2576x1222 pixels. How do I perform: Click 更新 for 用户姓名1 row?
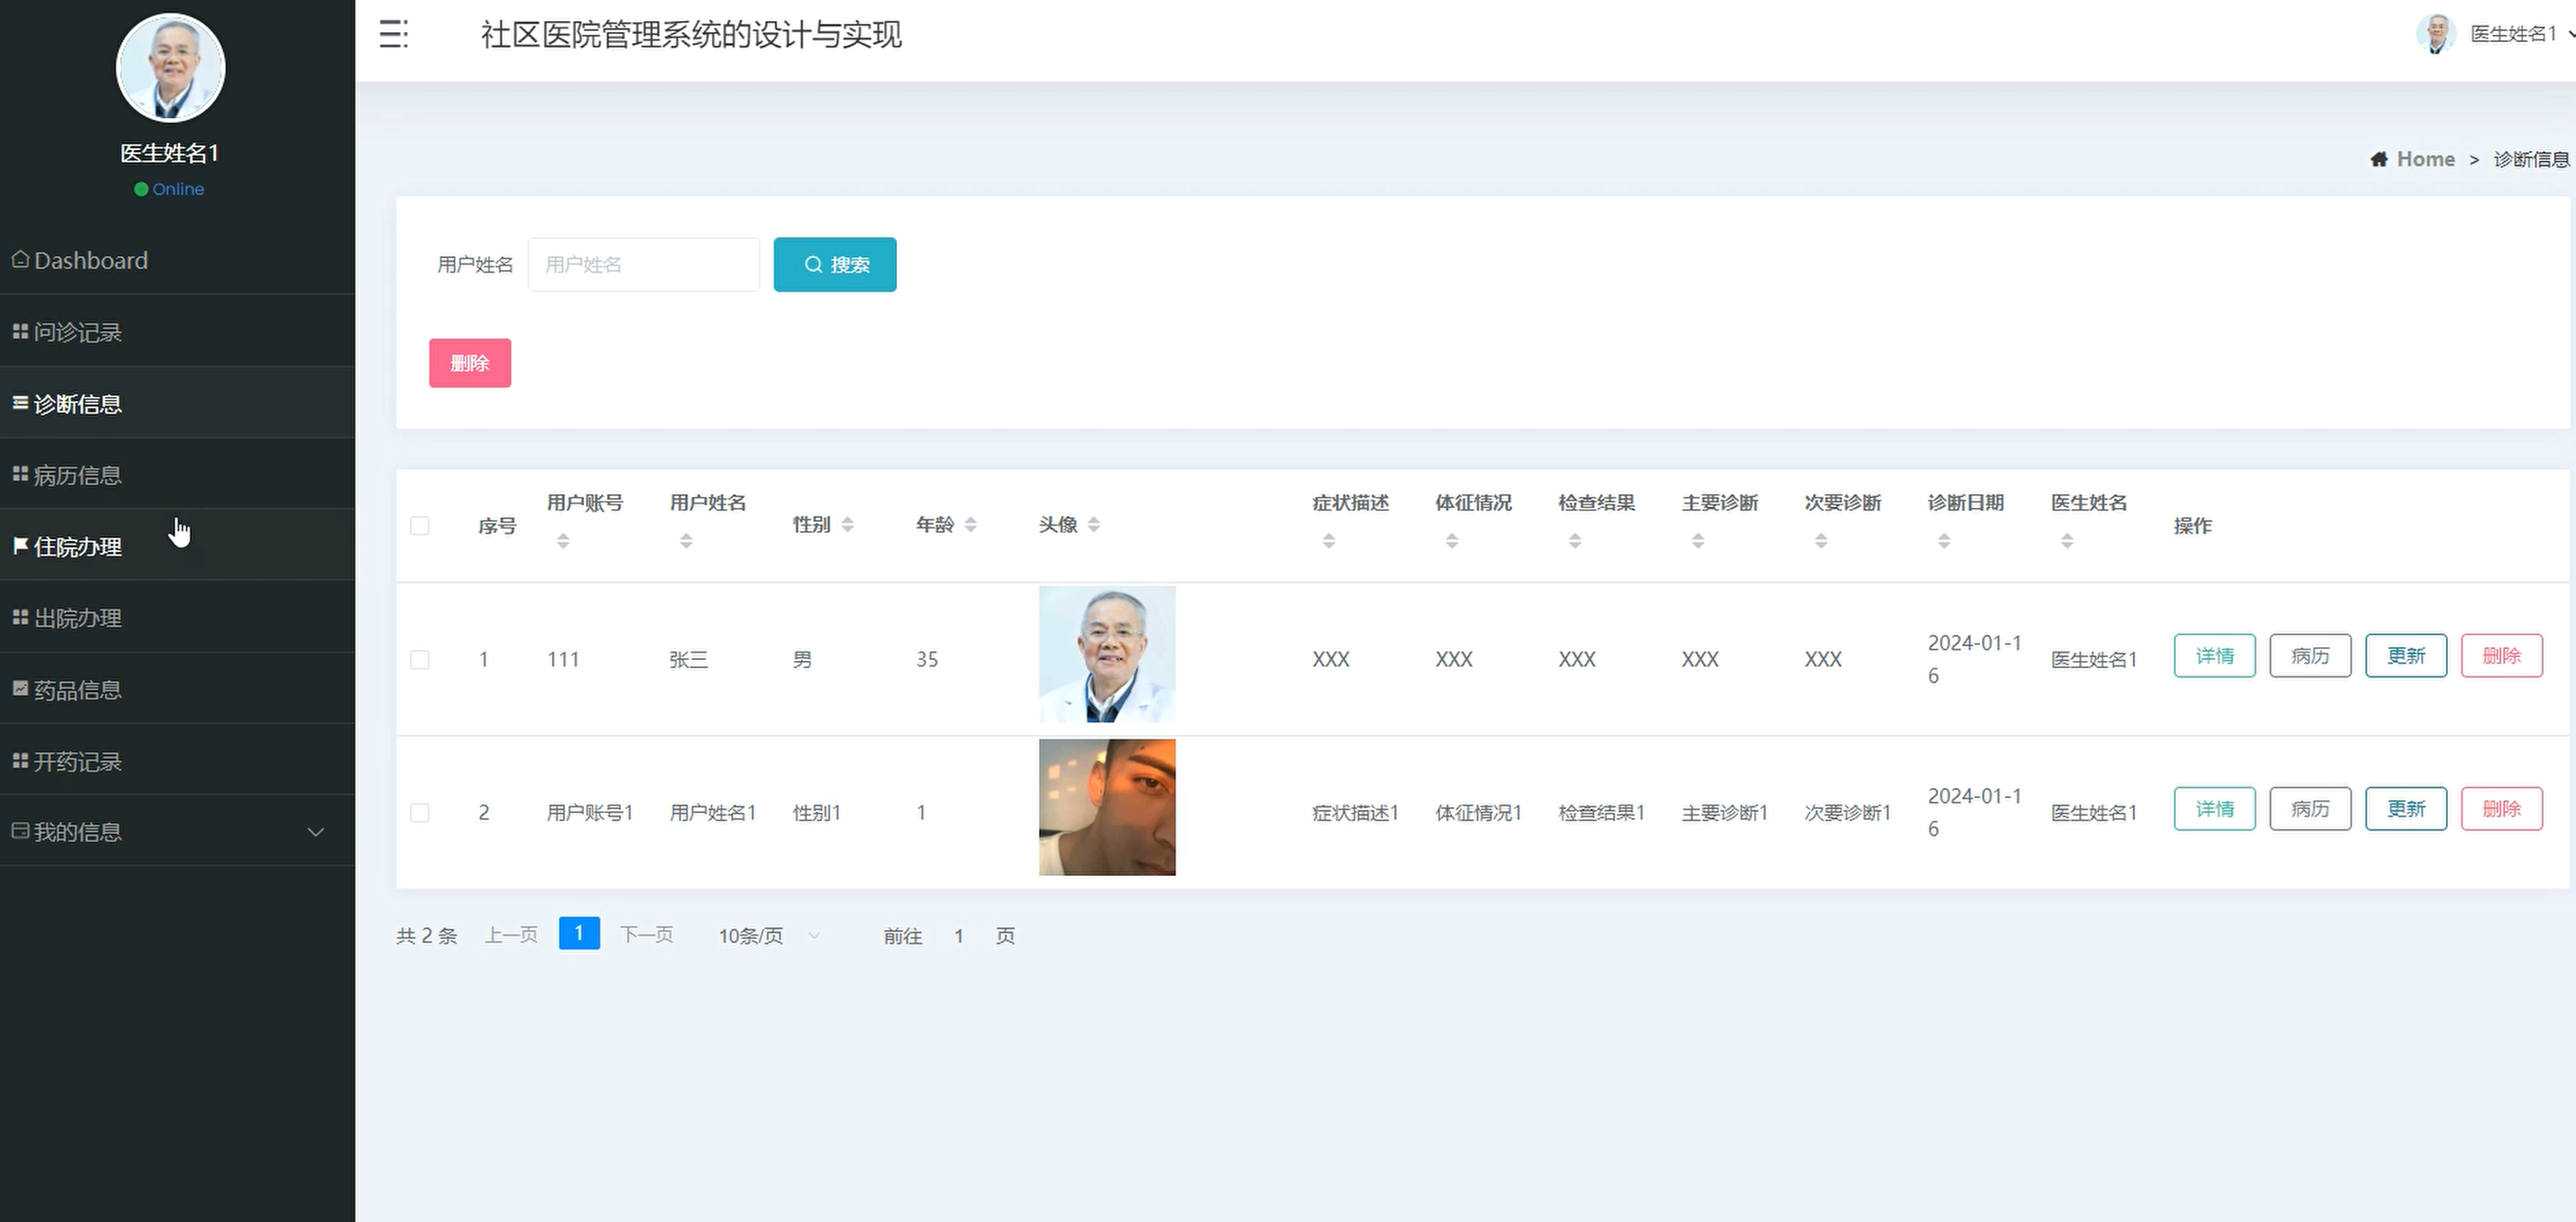pos(2406,809)
